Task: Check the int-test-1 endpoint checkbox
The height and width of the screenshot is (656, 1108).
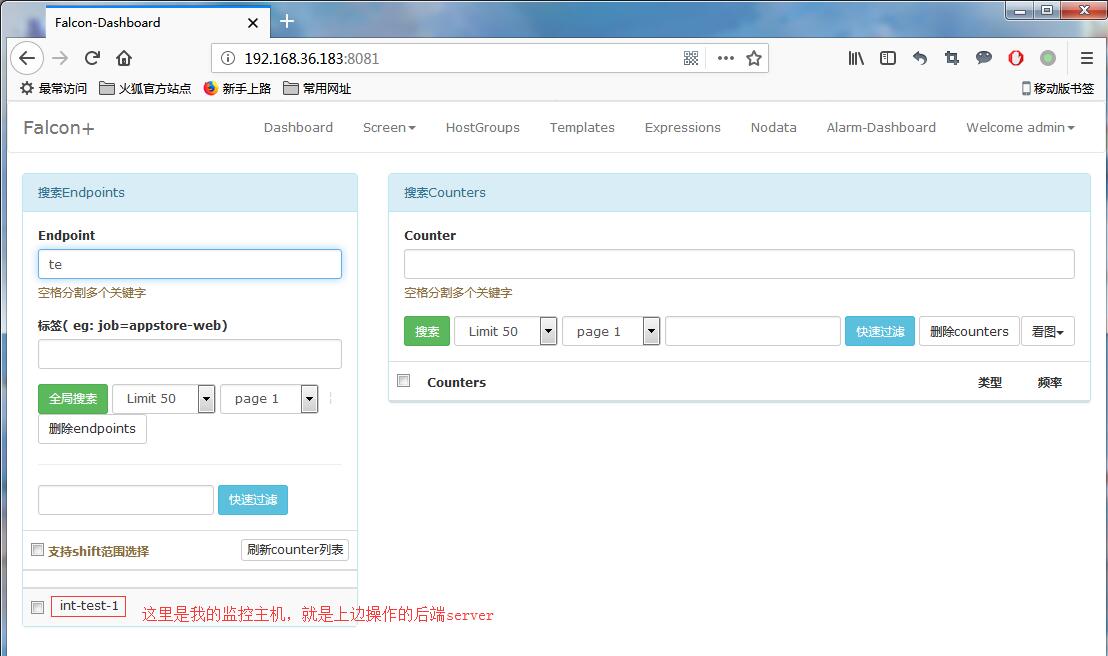Action: (38, 607)
